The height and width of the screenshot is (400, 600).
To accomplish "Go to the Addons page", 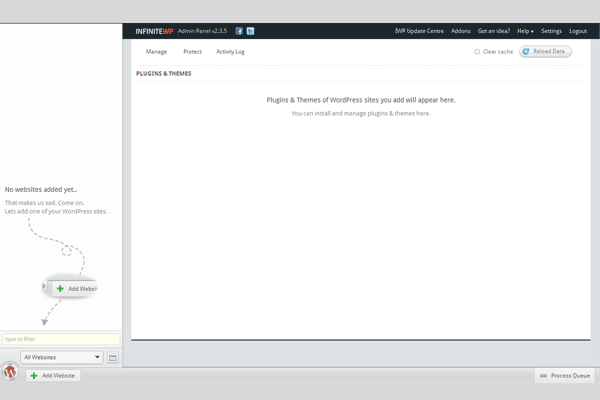I will pyautogui.click(x=460, y=31).
